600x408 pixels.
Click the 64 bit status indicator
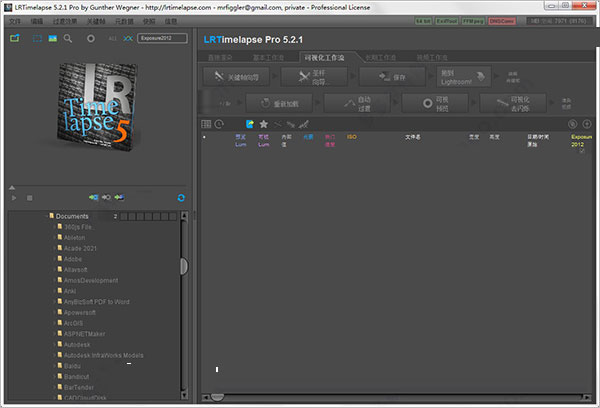[x=424, y=21]
